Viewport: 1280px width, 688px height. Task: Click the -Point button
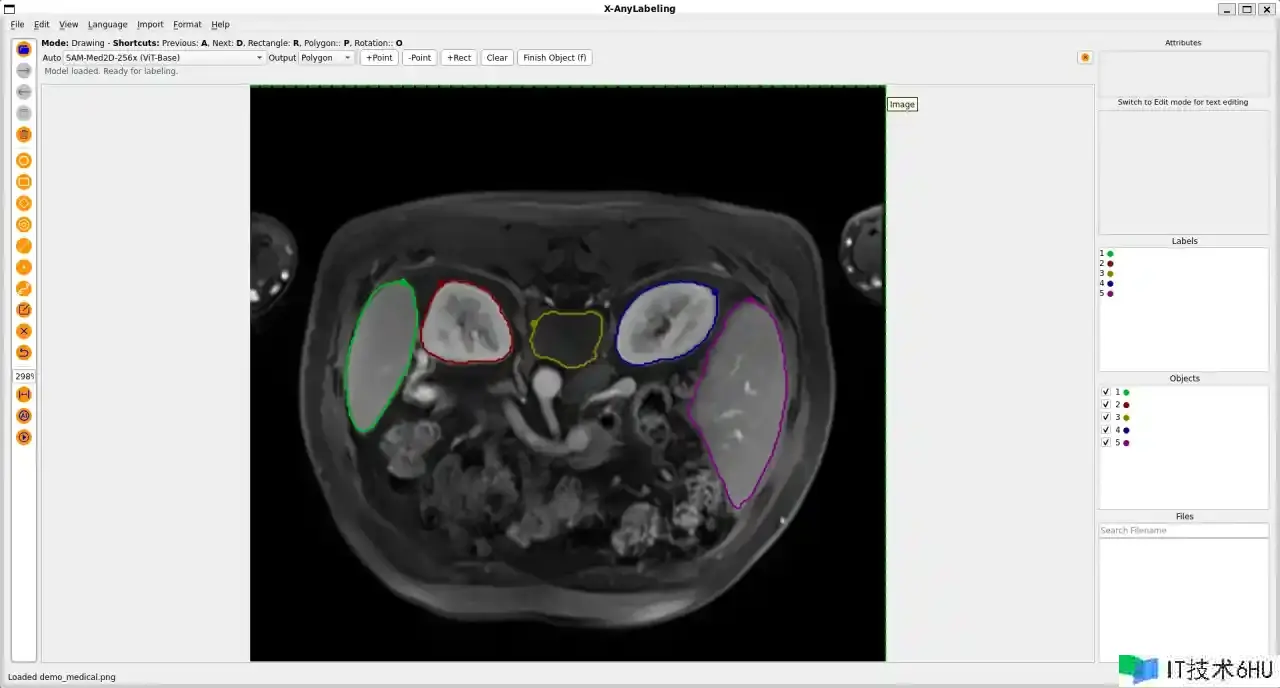420,58
